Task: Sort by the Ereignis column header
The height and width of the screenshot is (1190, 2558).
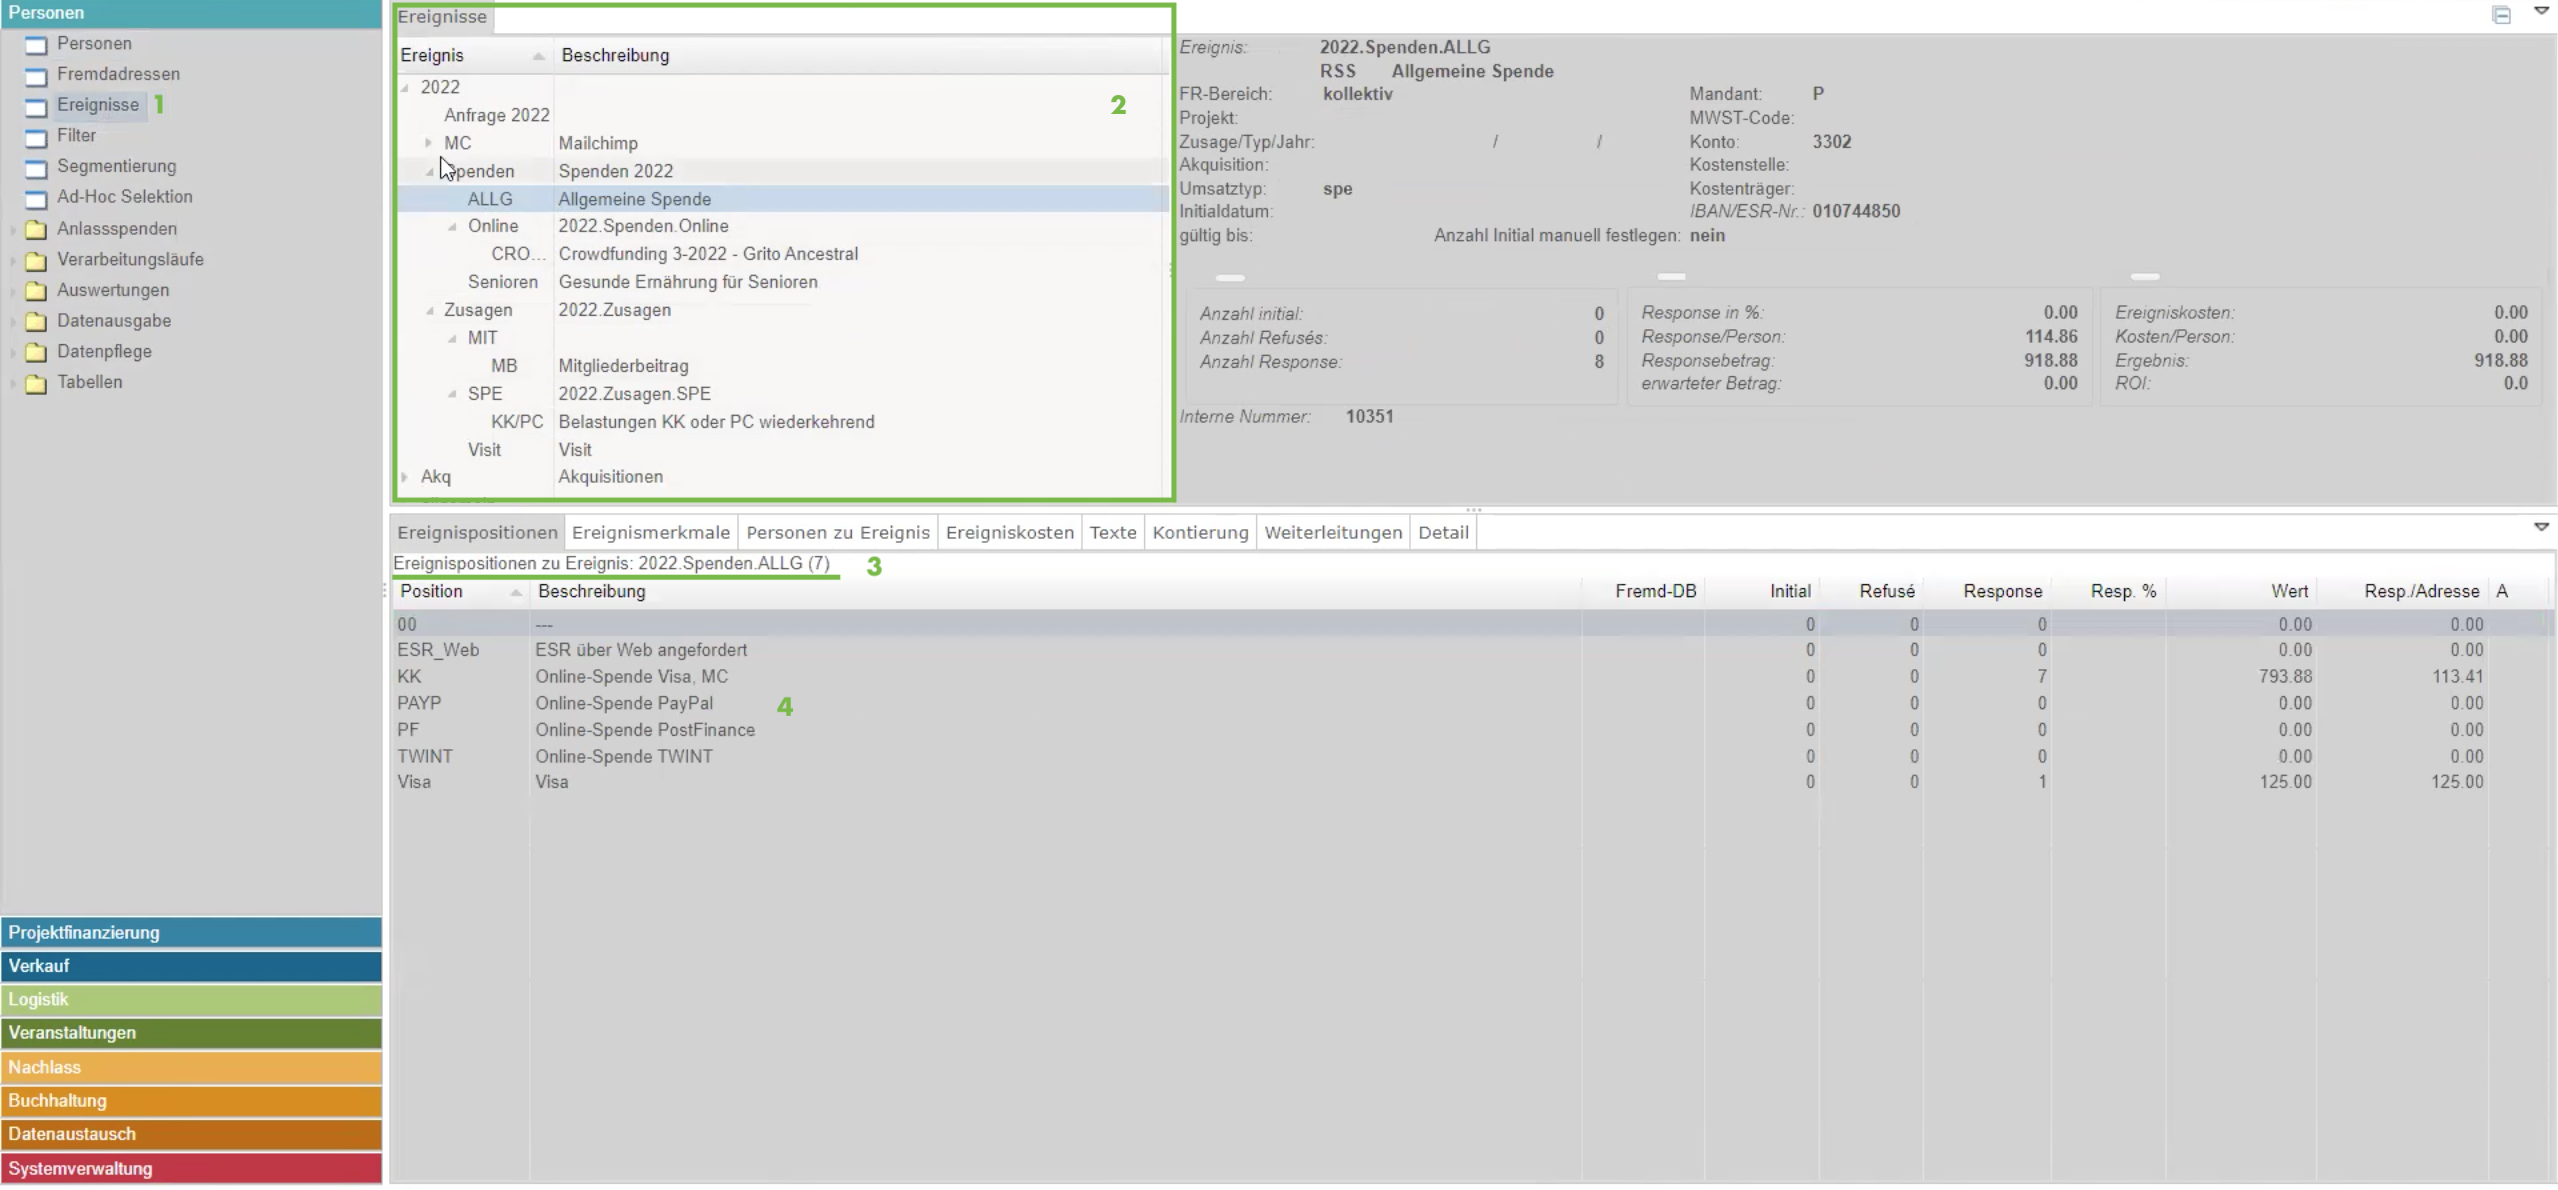Action: tap(432, 56)
